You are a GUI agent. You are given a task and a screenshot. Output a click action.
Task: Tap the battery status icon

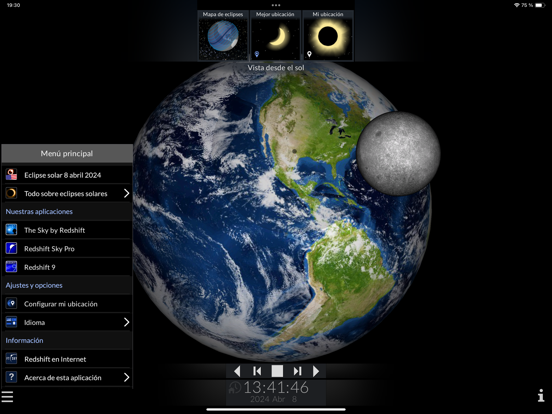[540, 5]
